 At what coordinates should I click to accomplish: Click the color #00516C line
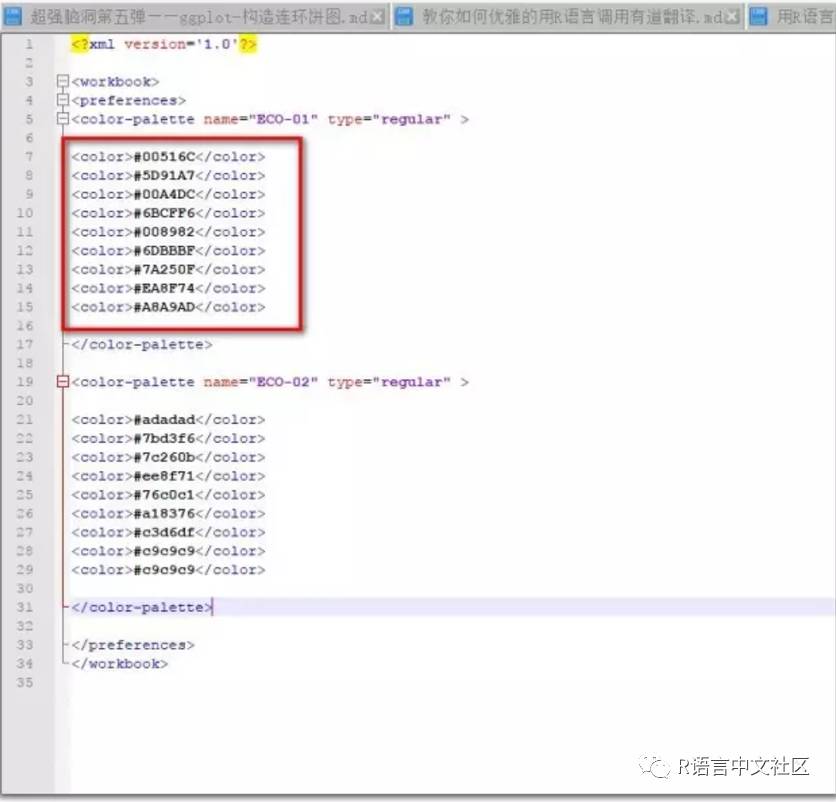(168, 157)
